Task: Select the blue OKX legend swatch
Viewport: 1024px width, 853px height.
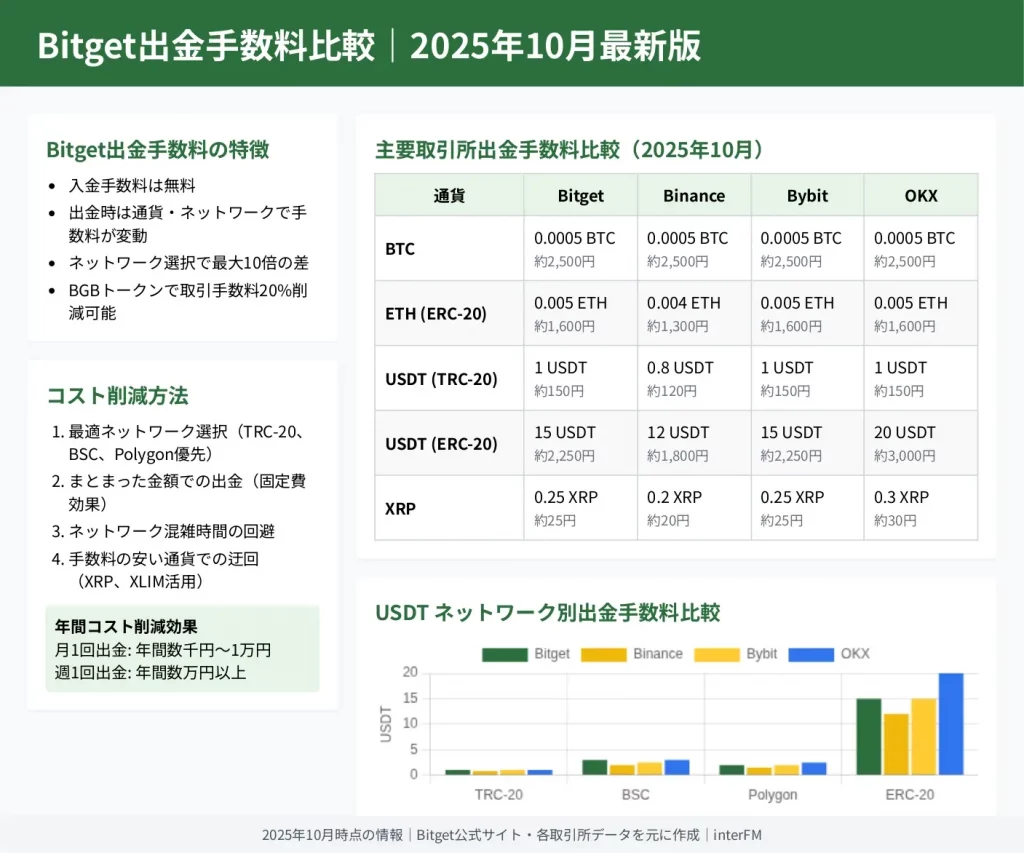Action: [x=811, y=654]
